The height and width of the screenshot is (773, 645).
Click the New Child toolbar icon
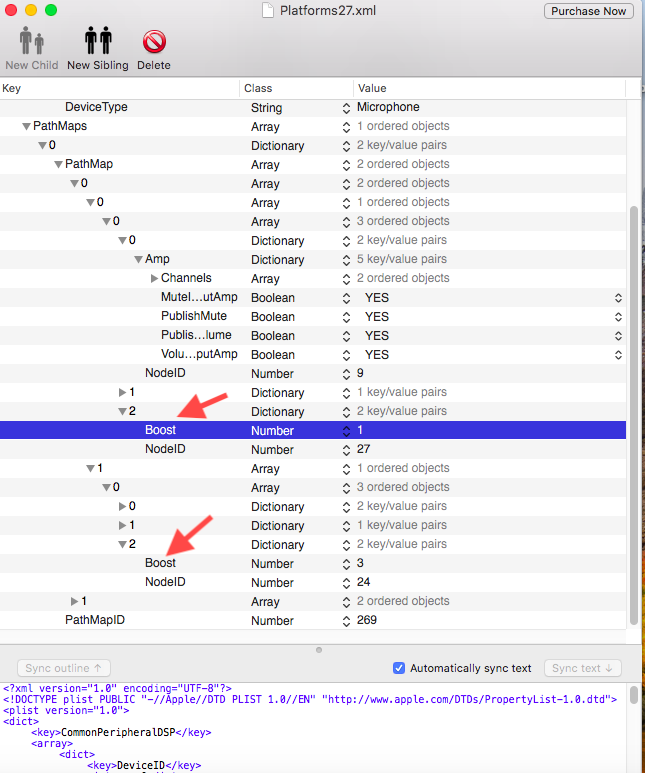(x=32, y=40)
